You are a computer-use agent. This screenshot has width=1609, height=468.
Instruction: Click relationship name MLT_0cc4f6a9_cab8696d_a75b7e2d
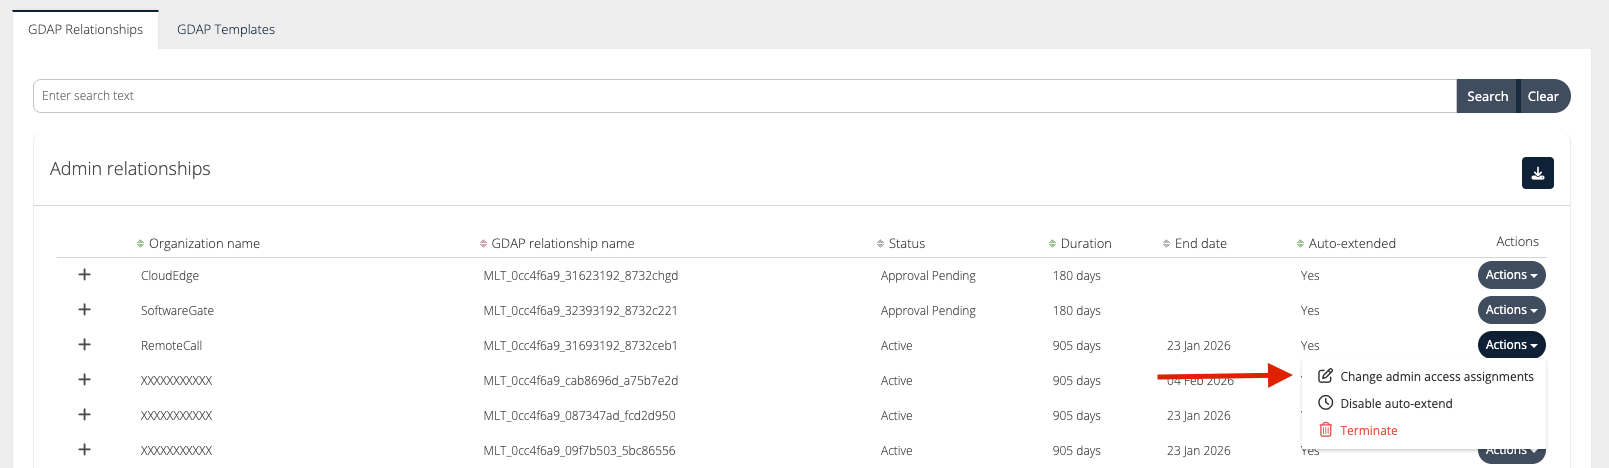(581, 381)
